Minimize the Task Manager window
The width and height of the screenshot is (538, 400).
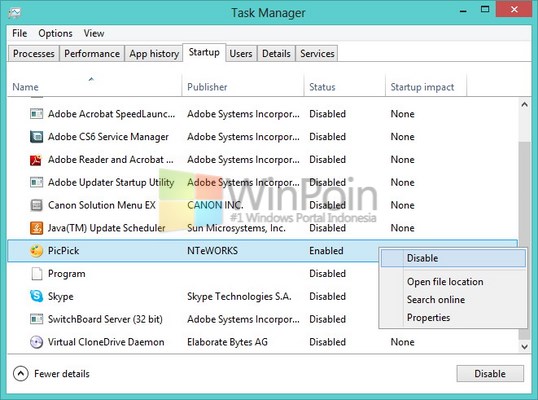(463, 10)
